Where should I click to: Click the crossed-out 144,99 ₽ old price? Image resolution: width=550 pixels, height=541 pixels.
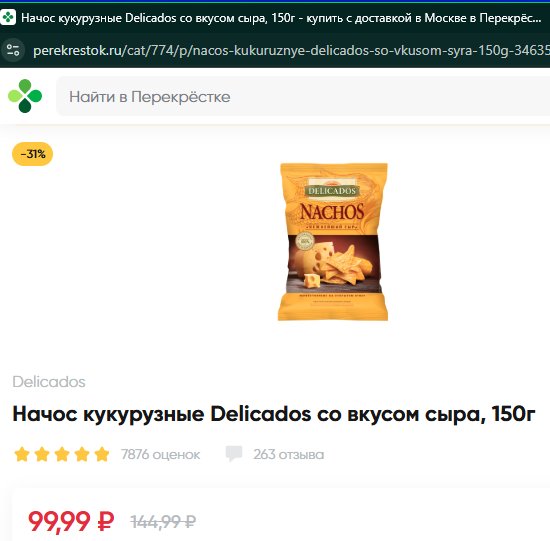coord(163,522)
